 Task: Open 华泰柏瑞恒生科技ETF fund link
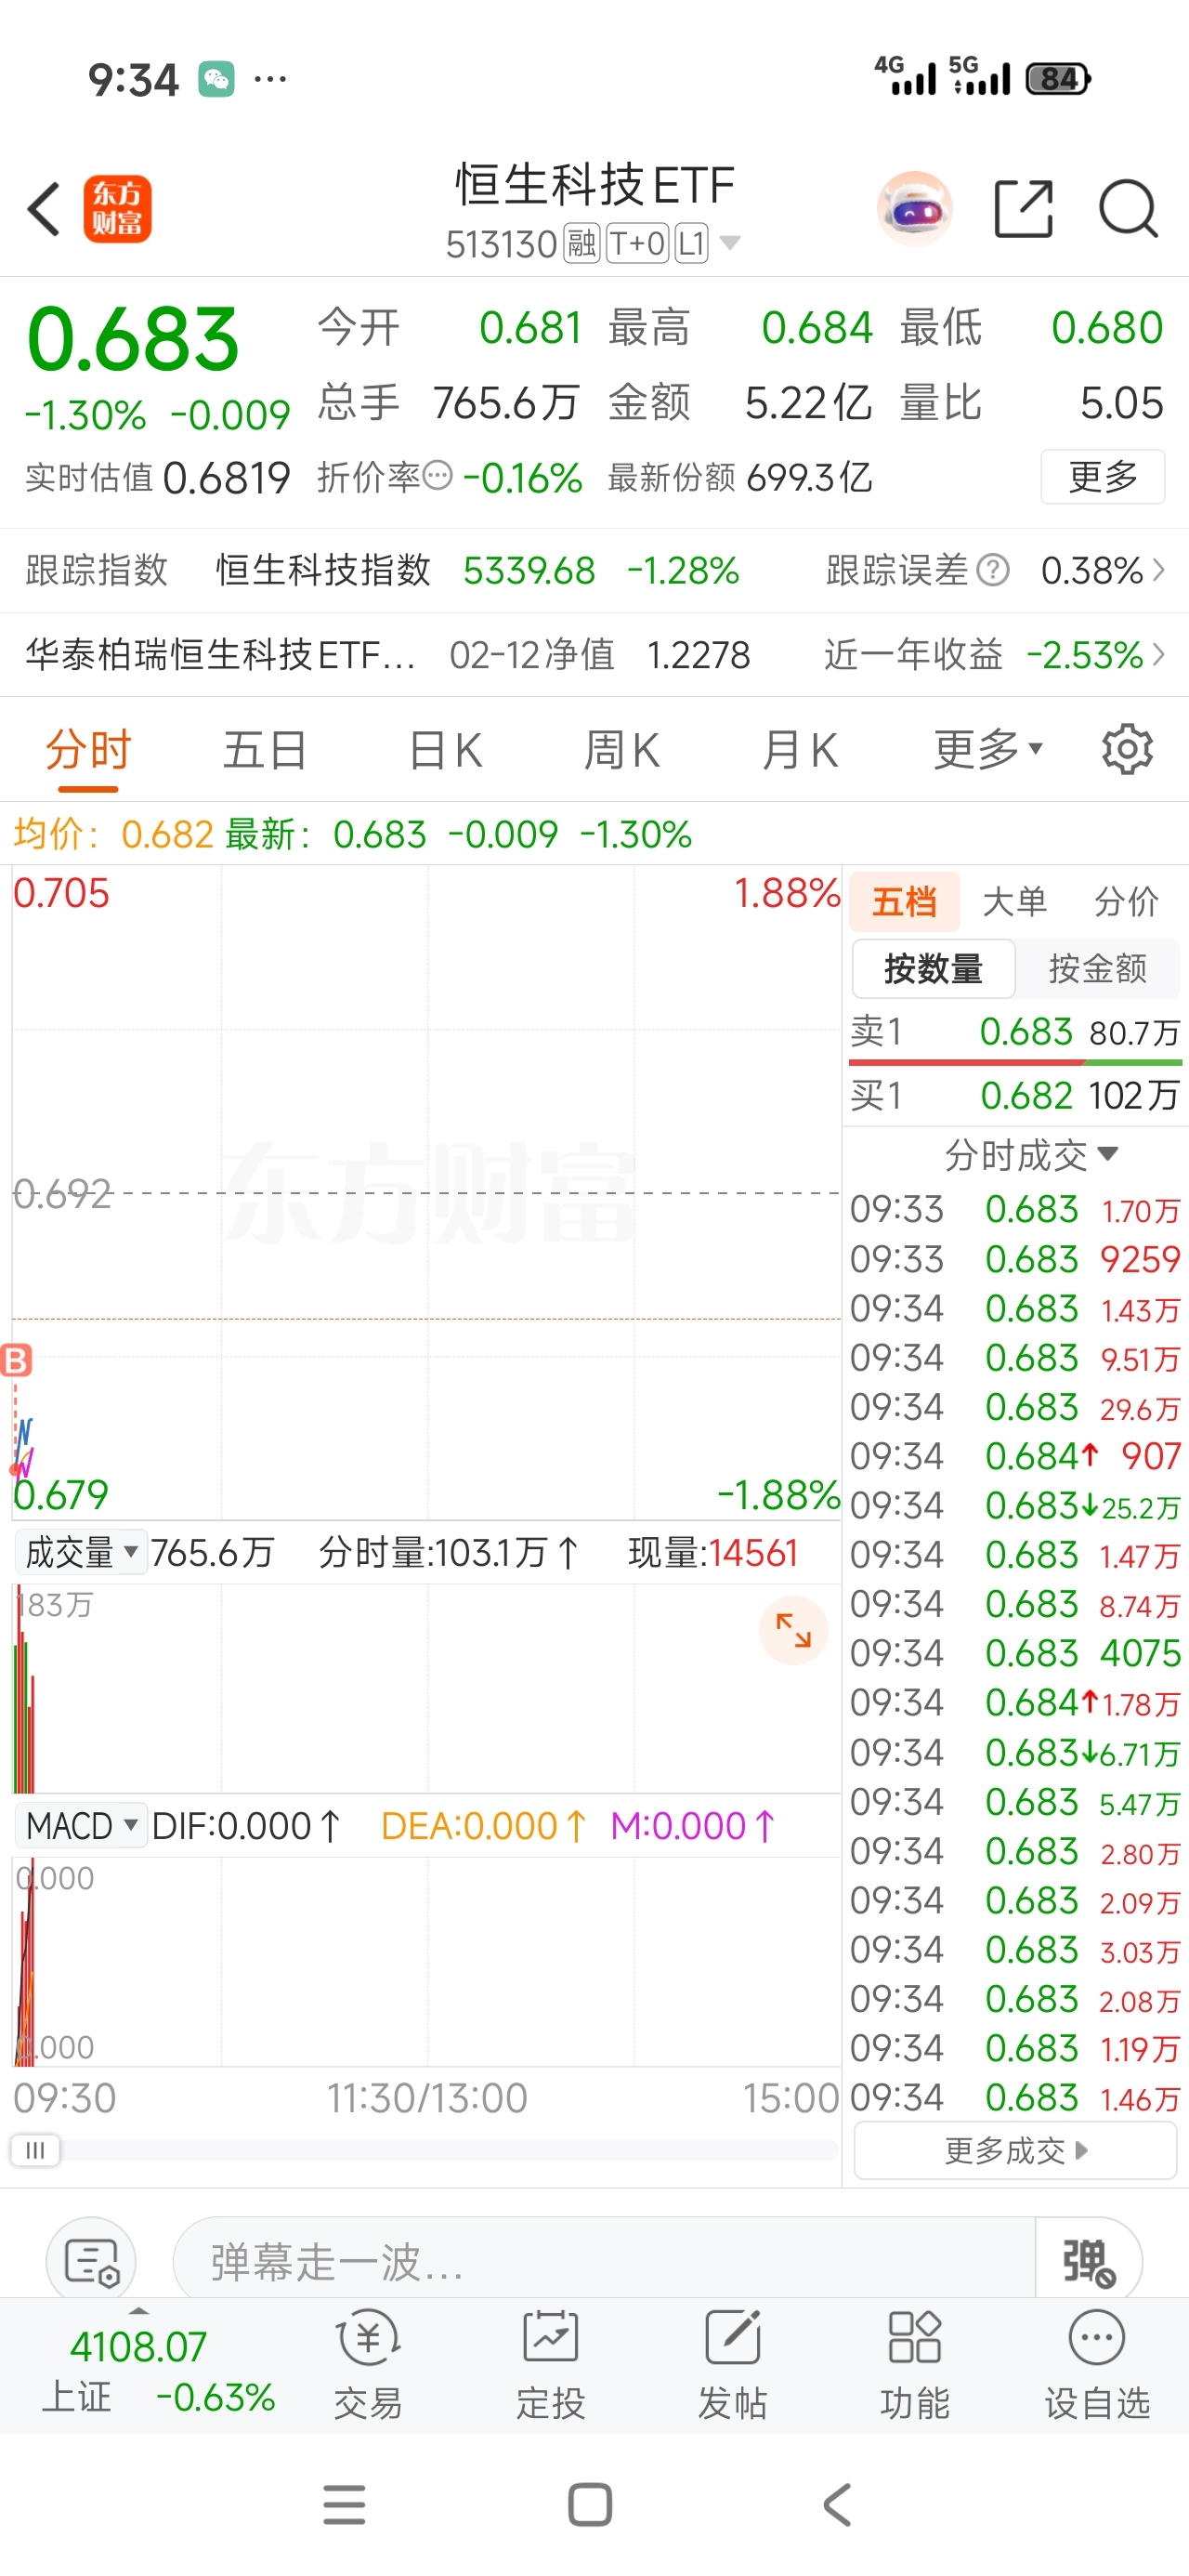point(220,654)
